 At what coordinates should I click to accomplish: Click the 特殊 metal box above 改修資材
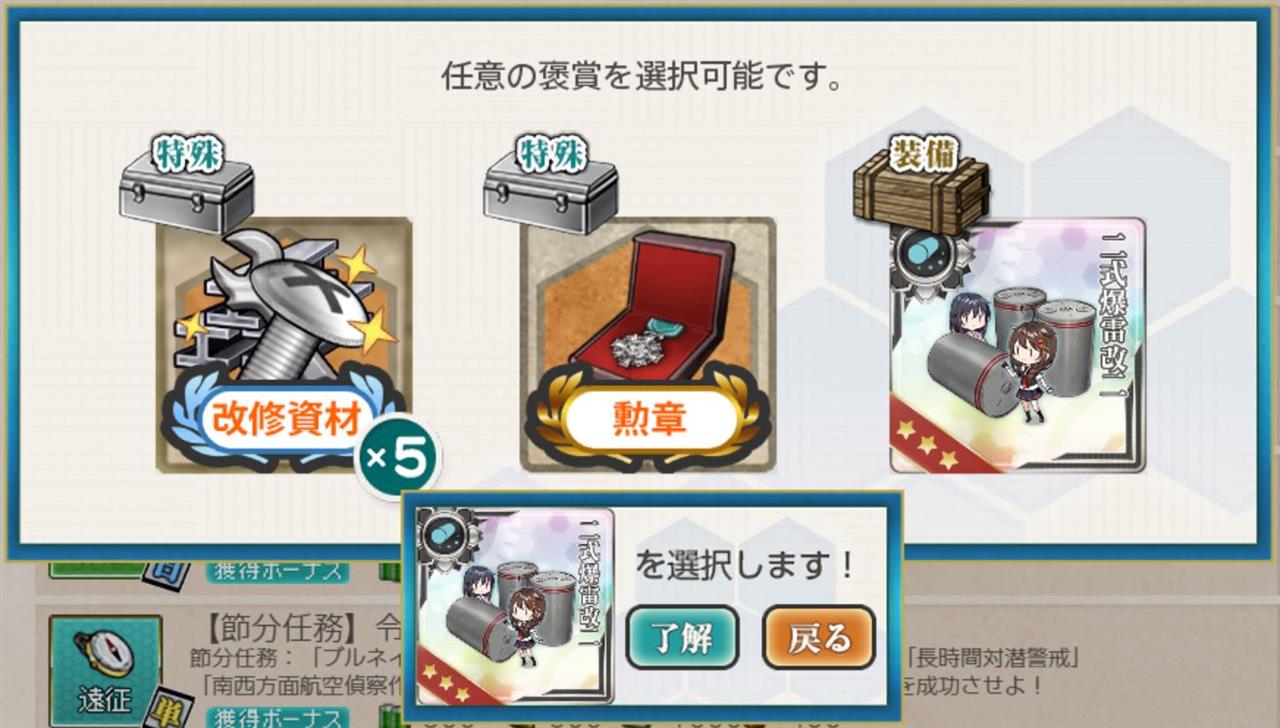[186, 185]
